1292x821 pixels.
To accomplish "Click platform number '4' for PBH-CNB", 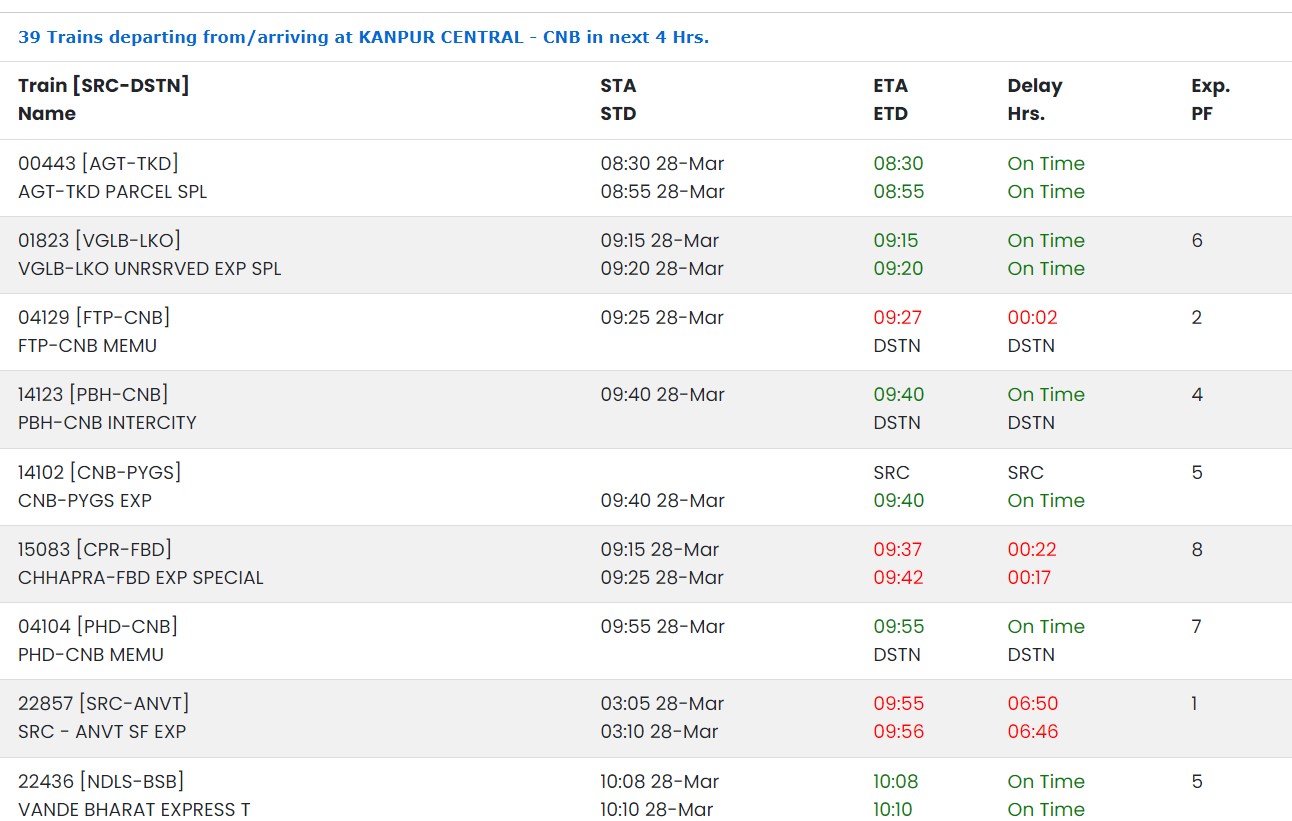I will click(1197, 395).
